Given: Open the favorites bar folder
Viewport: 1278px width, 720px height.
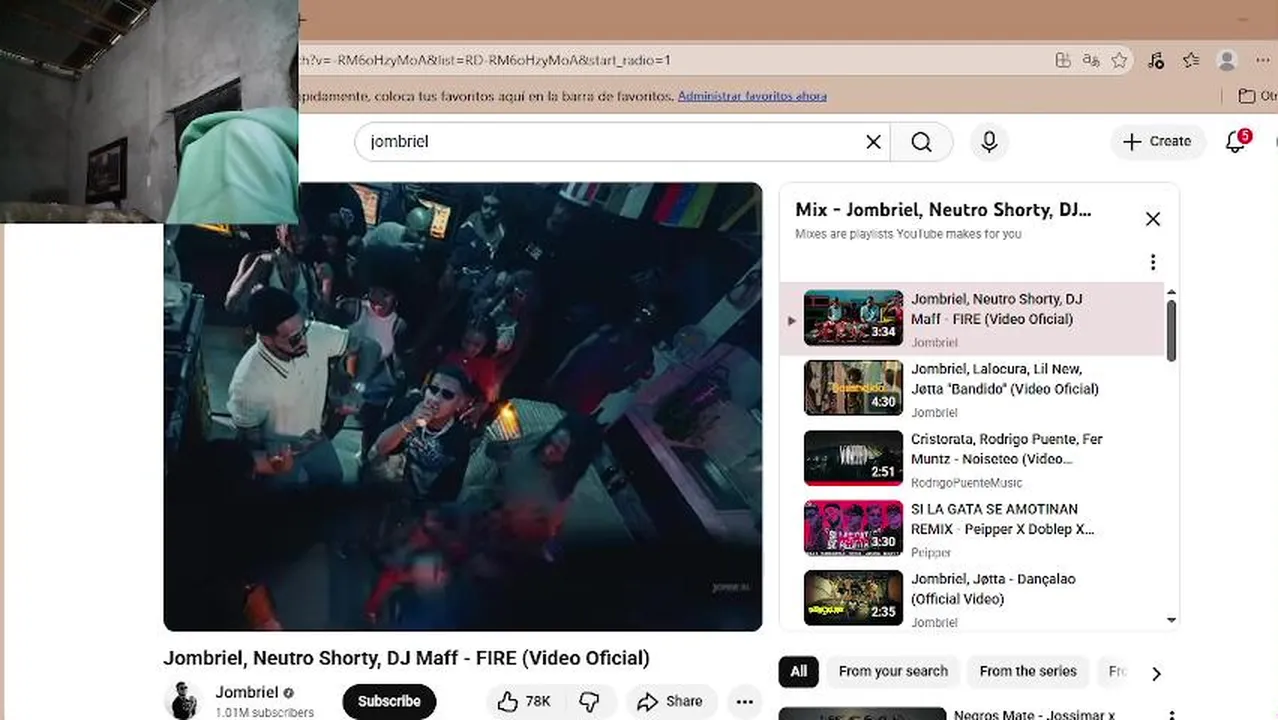Looking at the screenshot, I should pyautogui.click(x=1256, y=96).
